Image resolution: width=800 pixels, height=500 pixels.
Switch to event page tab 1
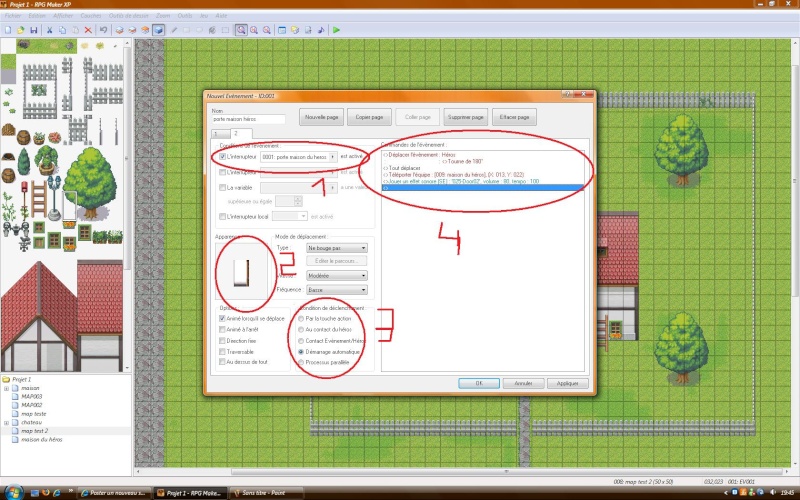tap(220, 134)
